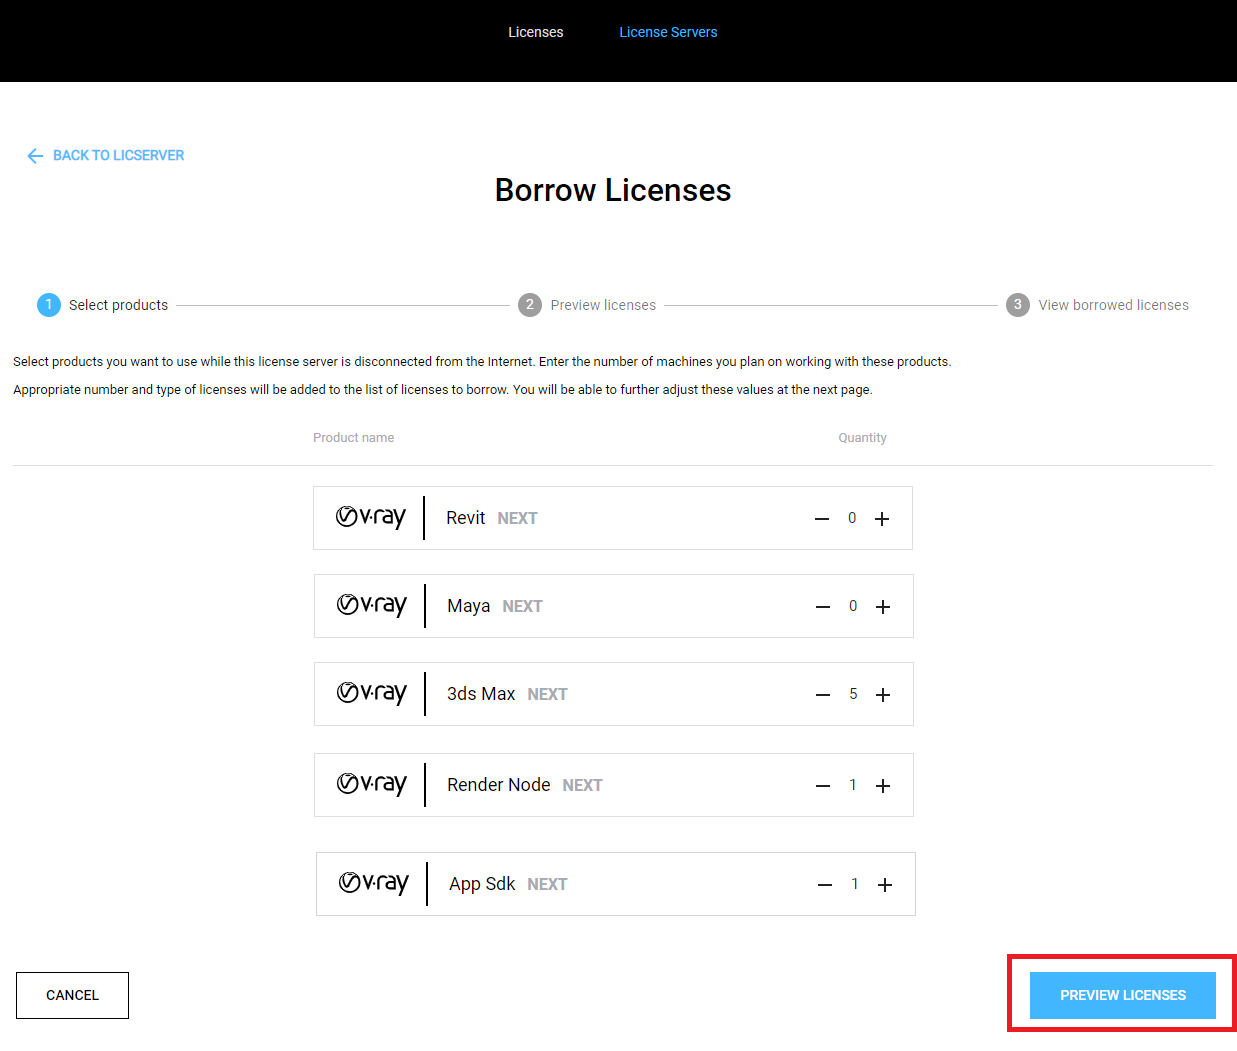Viewport: 1237px width, 1051px height.
Task: Click Back to LICSERVER
Action: click(x=119, y=155)
